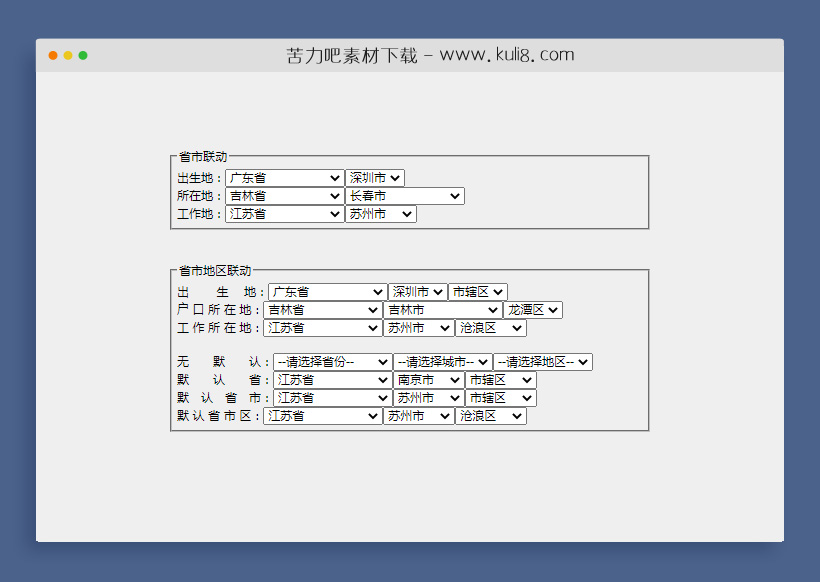Open the 工作地 province dropdown showing 江苏省
Screen dimensions: 820x582
pos(284,214)
